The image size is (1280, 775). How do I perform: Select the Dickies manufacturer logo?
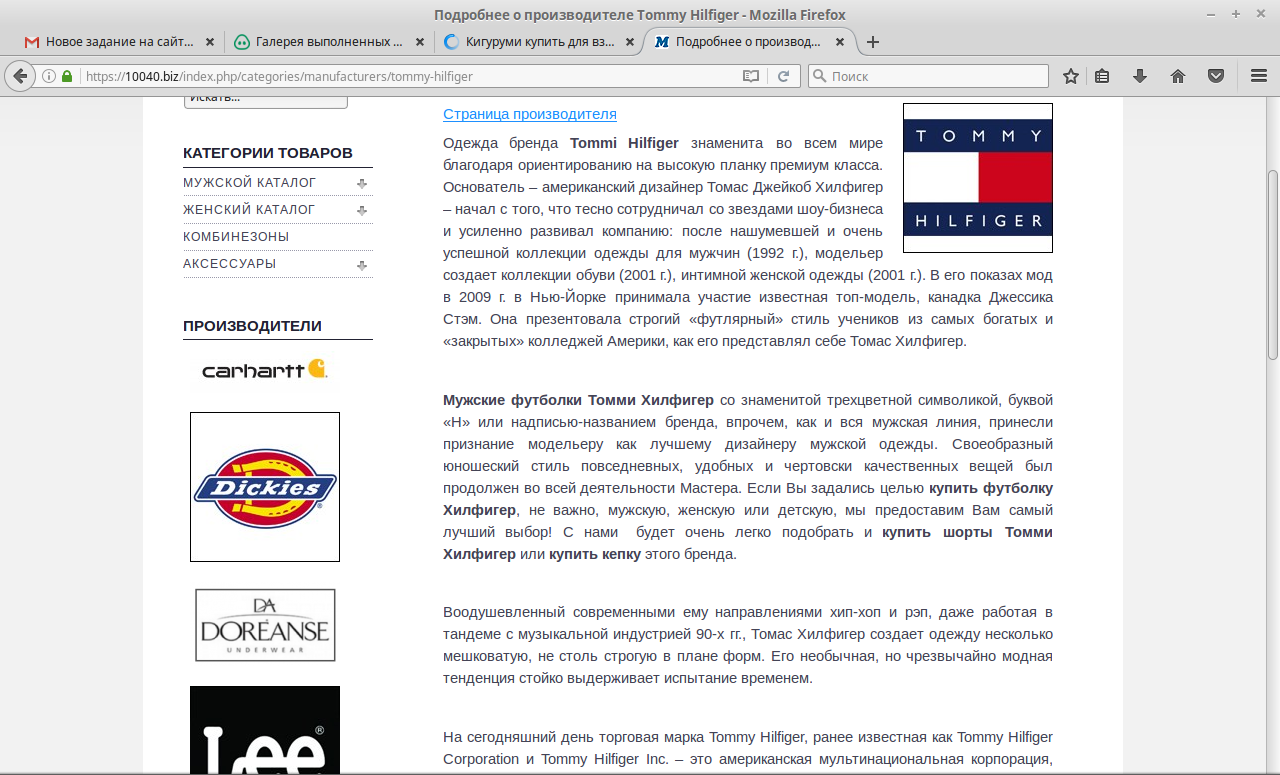(x=265, y=487)
